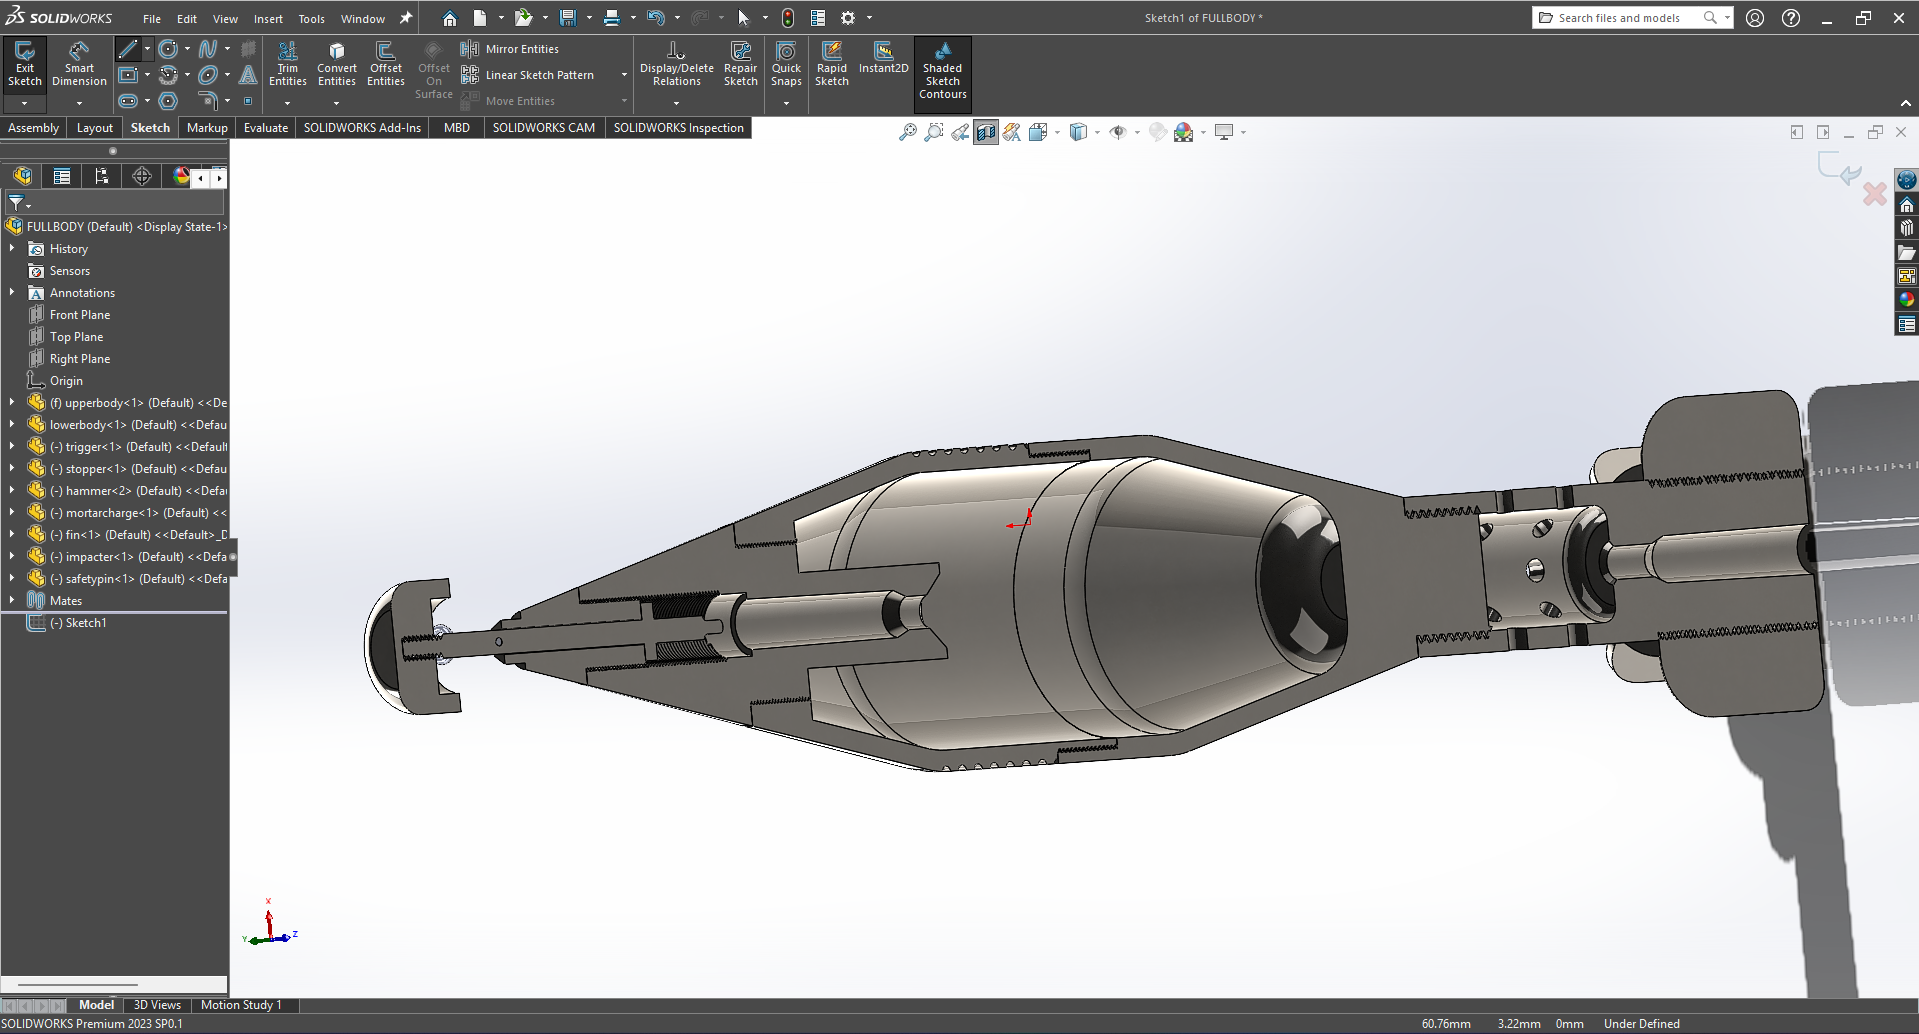Screen dimensions: 1919x1034
Task: Select the sketch Text tool
Action: [x=248, y=75]
